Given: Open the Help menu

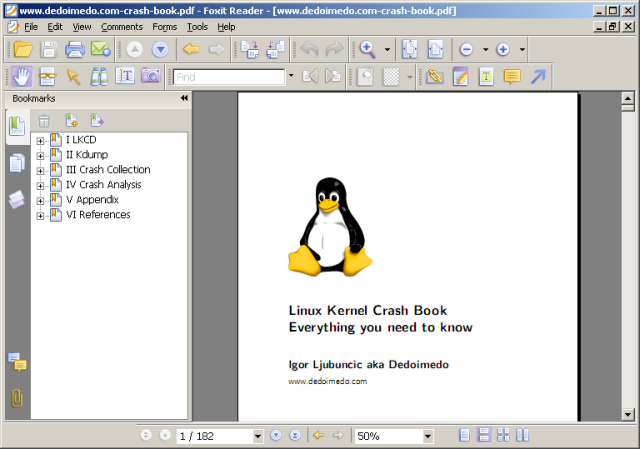Looking at the screenshot, I should [x=226, y=27].
